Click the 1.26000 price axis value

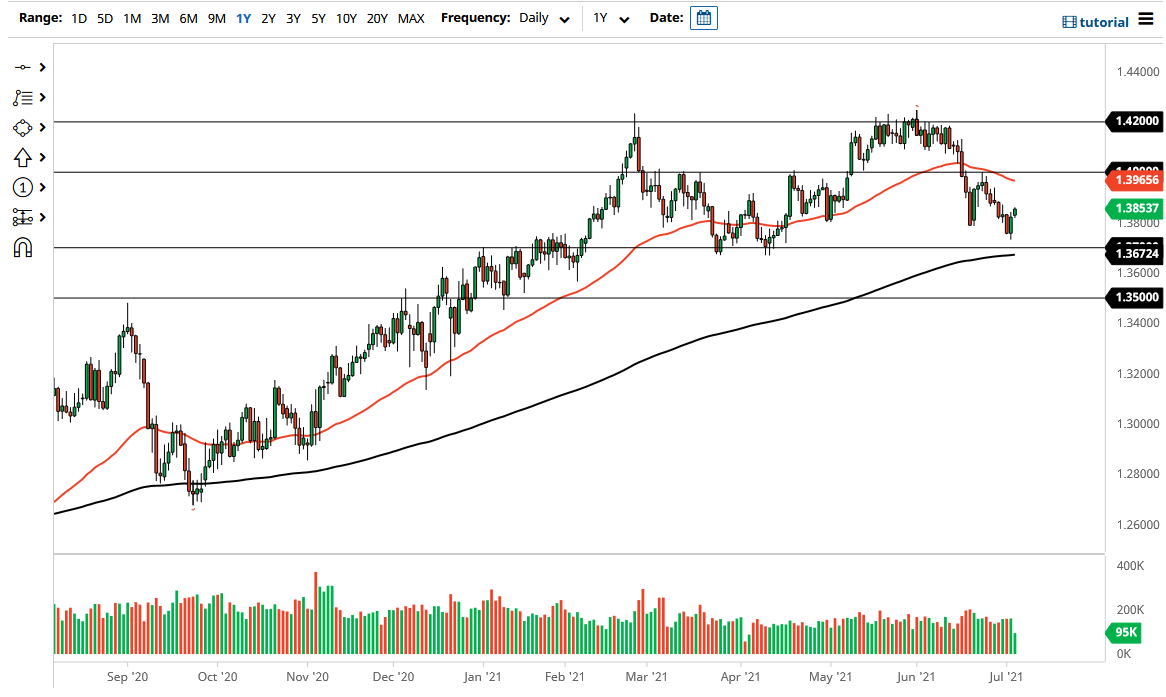[1138, 525]
